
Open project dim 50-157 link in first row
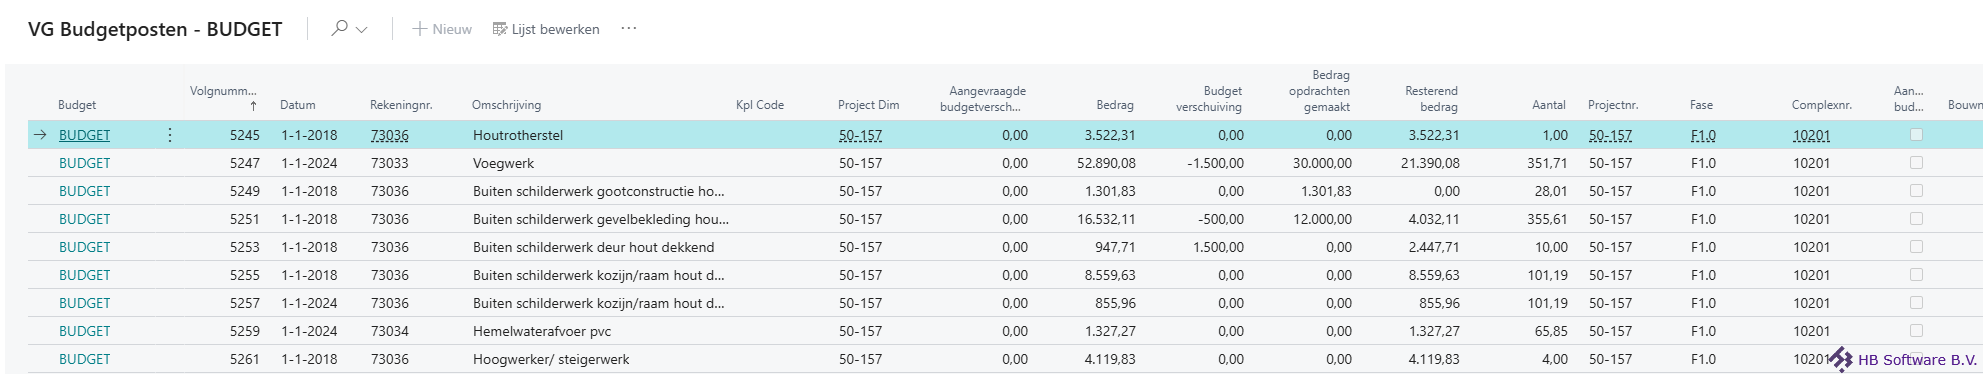(860, 135)
